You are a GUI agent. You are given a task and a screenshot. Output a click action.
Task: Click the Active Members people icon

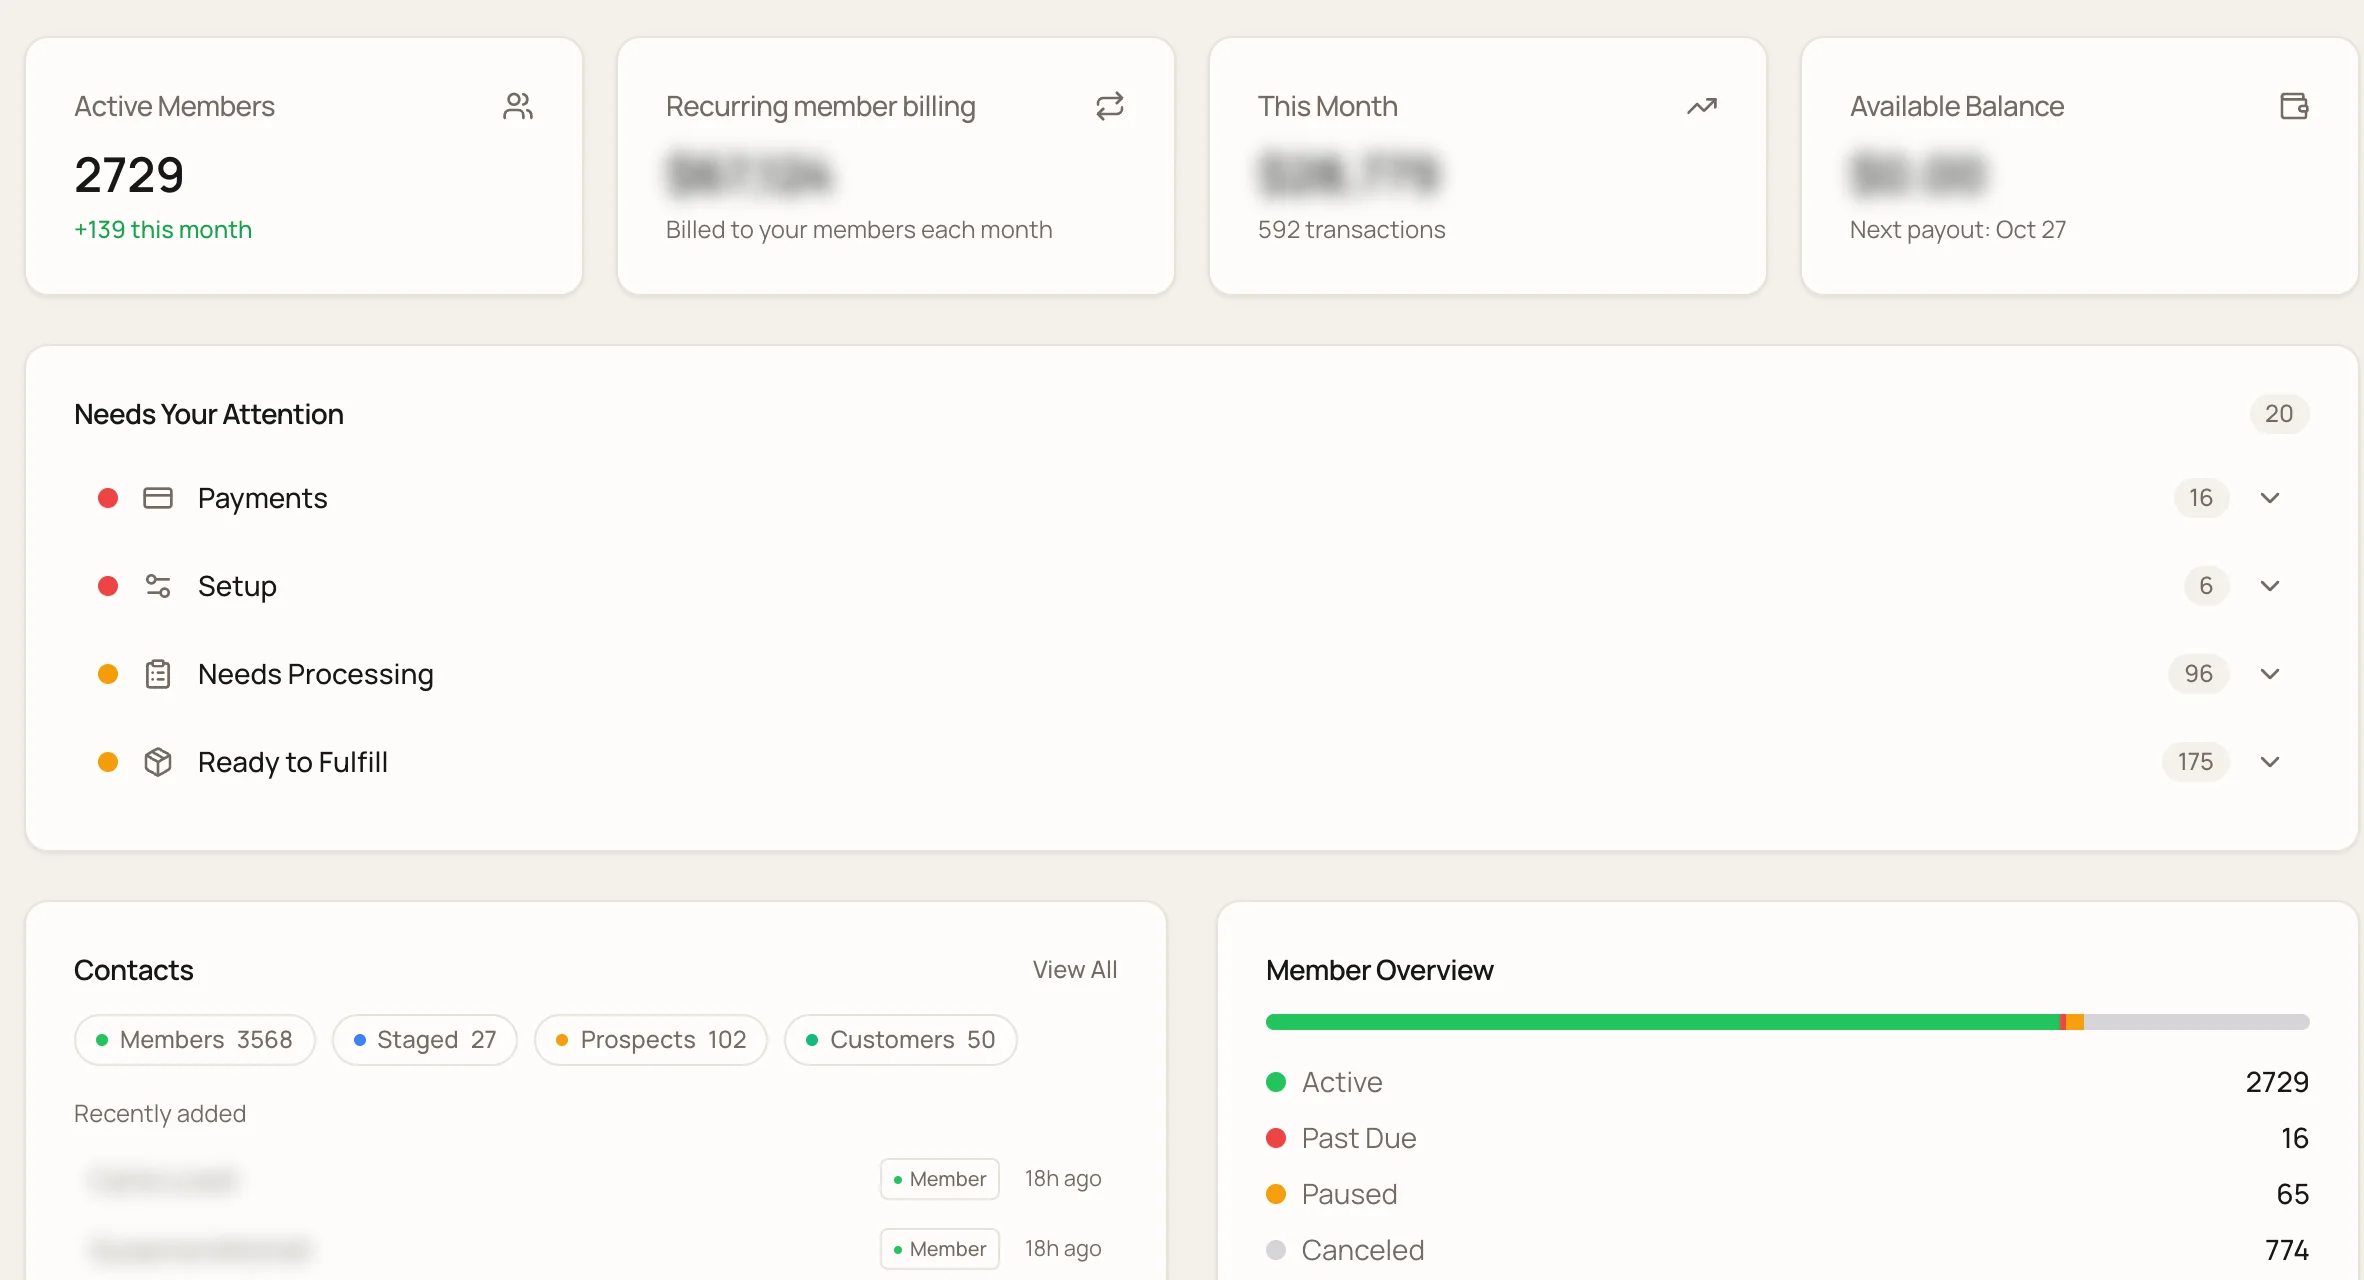pyautogui.click(x=518, y=106)
